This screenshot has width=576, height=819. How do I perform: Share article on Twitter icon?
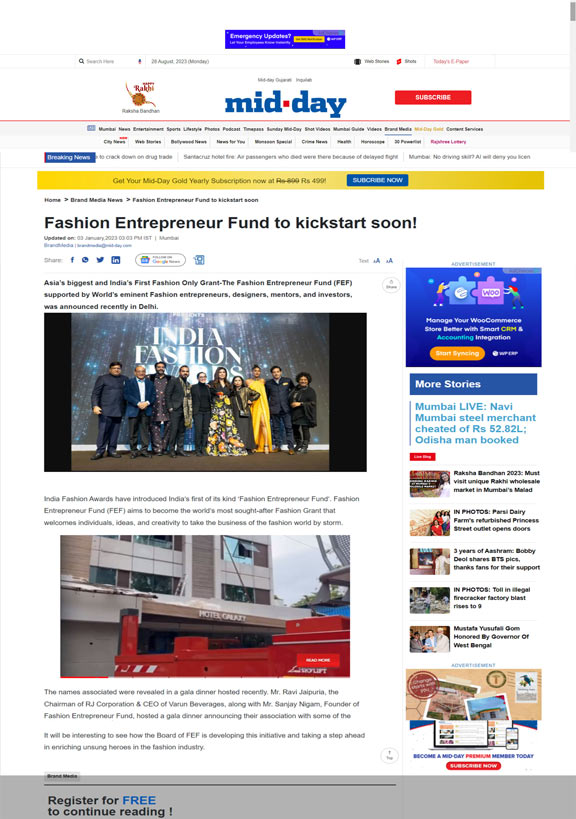pos(100,260)
